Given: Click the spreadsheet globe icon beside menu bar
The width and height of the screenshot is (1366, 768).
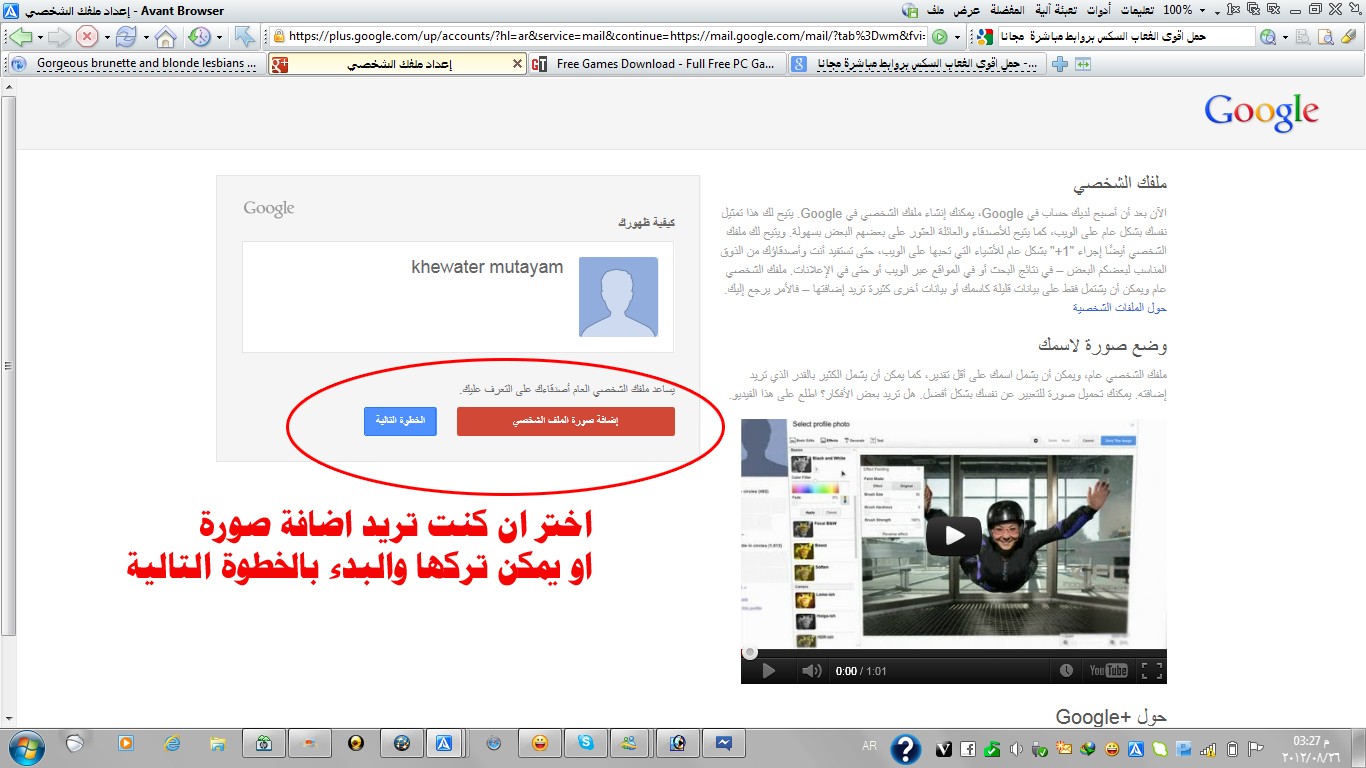Looking at the screenshot, I should coord(909,10).
